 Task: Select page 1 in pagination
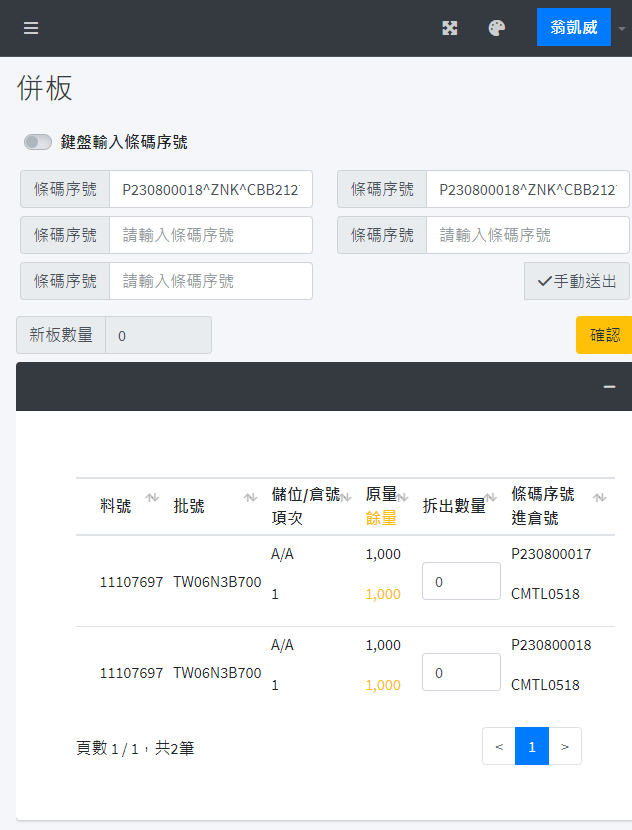point(531,746)
